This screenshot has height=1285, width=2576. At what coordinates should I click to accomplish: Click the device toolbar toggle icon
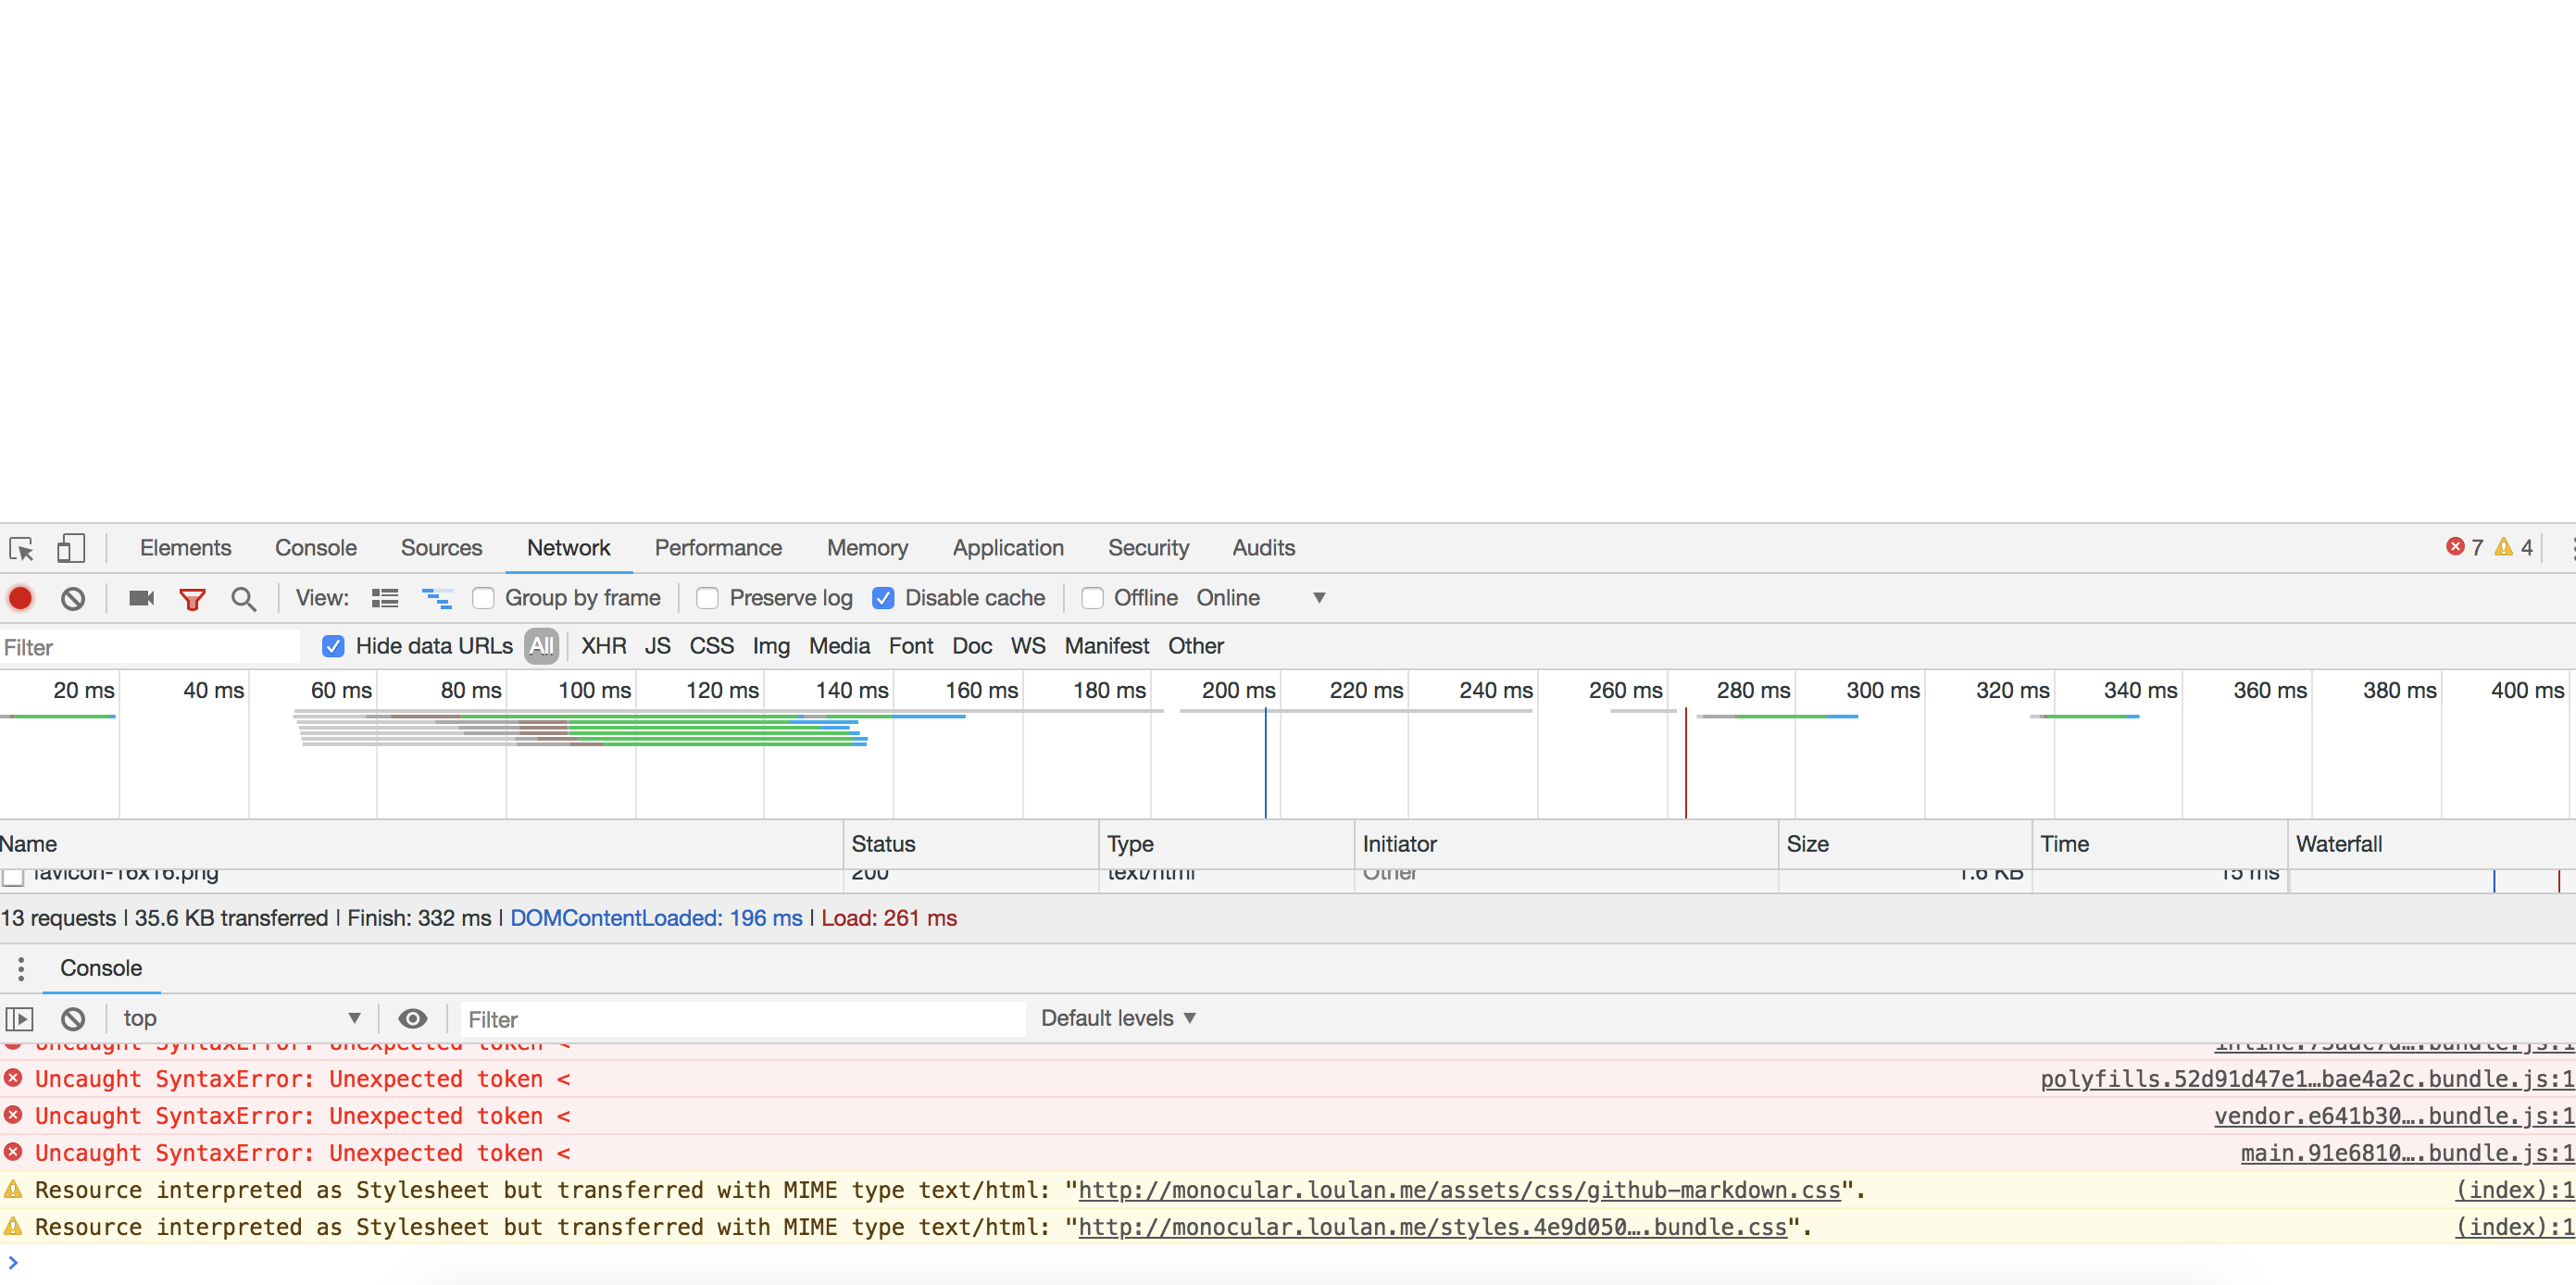[70, 548]
